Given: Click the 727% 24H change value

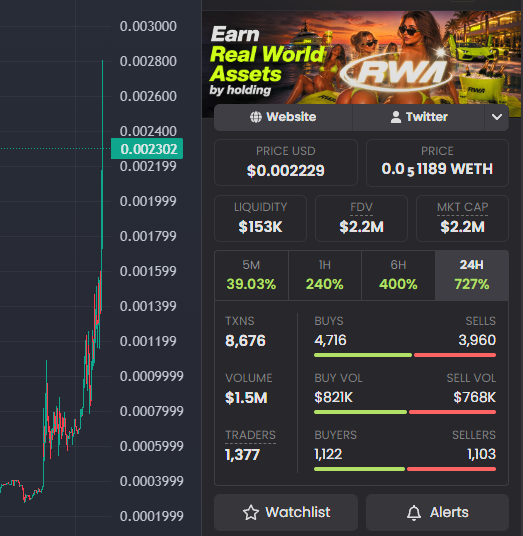Looking at the screenshot, I should [472, 284].
